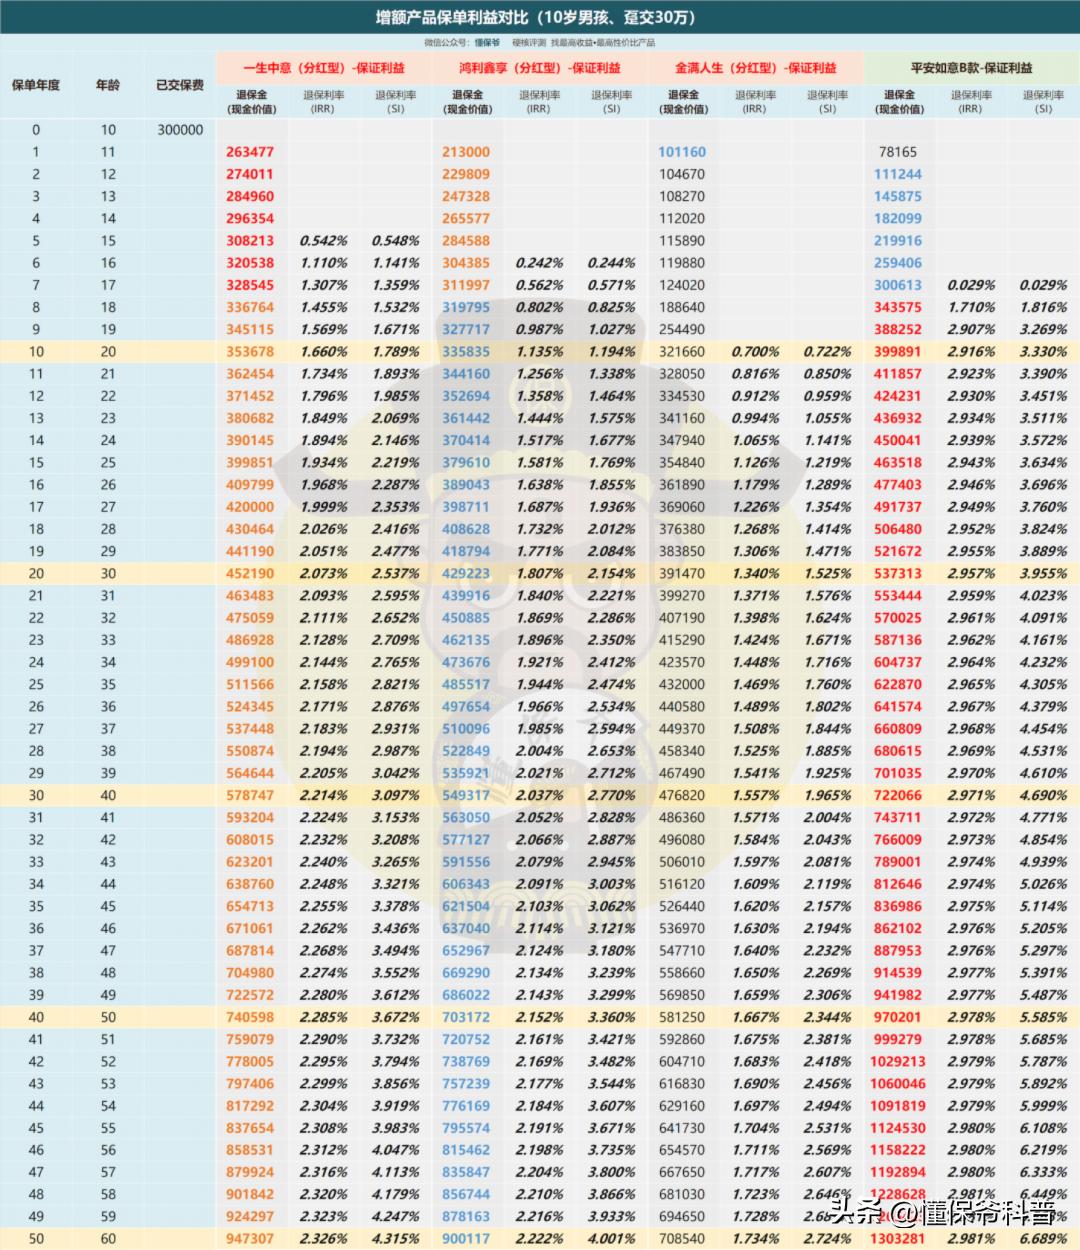
Task: Click the red value 308213
Action: point(250,241)
